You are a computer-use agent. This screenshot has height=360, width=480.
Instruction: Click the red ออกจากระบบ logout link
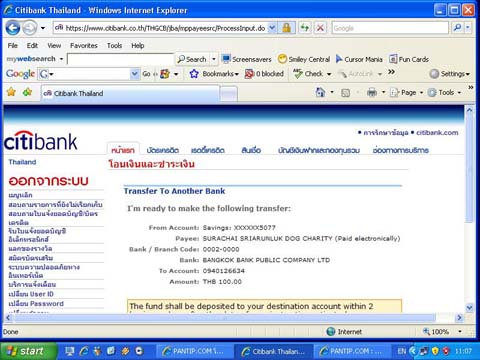48,181
